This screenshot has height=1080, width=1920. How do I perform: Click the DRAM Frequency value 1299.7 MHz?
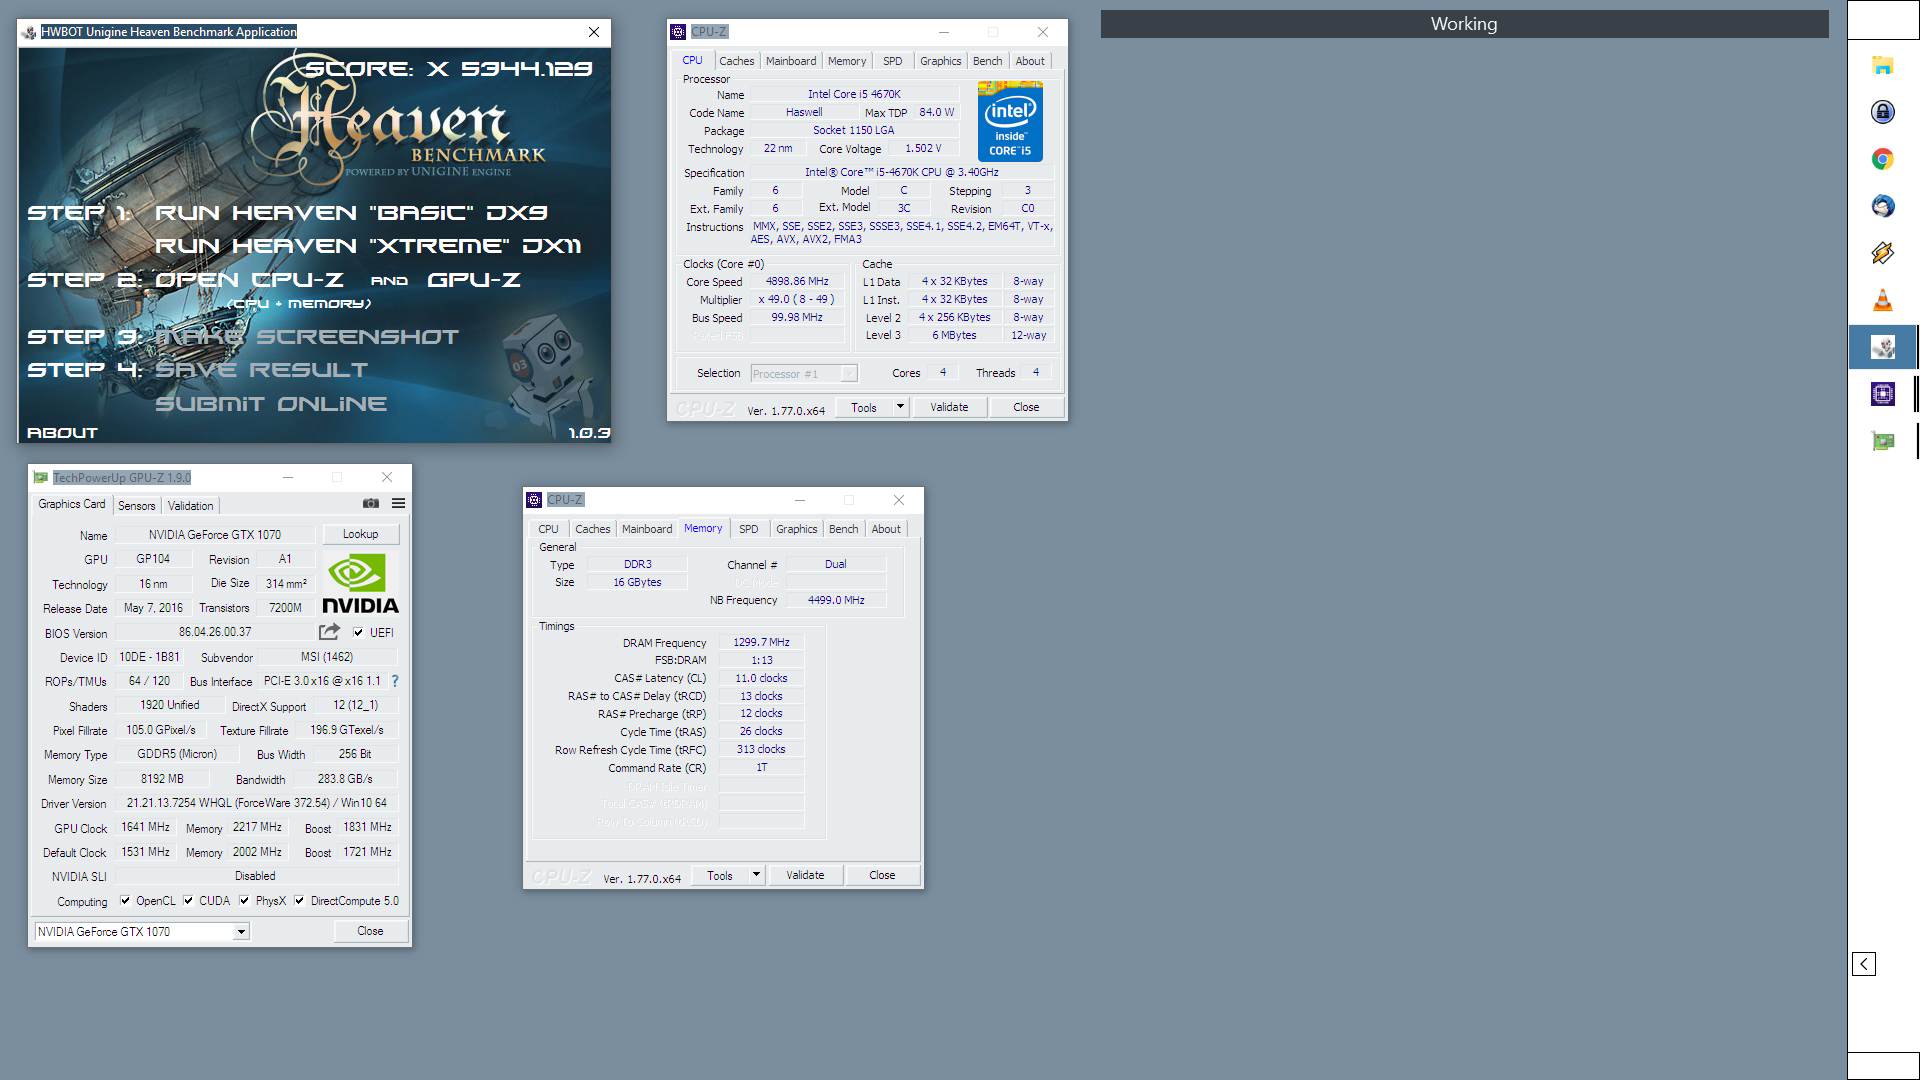pyautogui.click(x=761, y=643)
